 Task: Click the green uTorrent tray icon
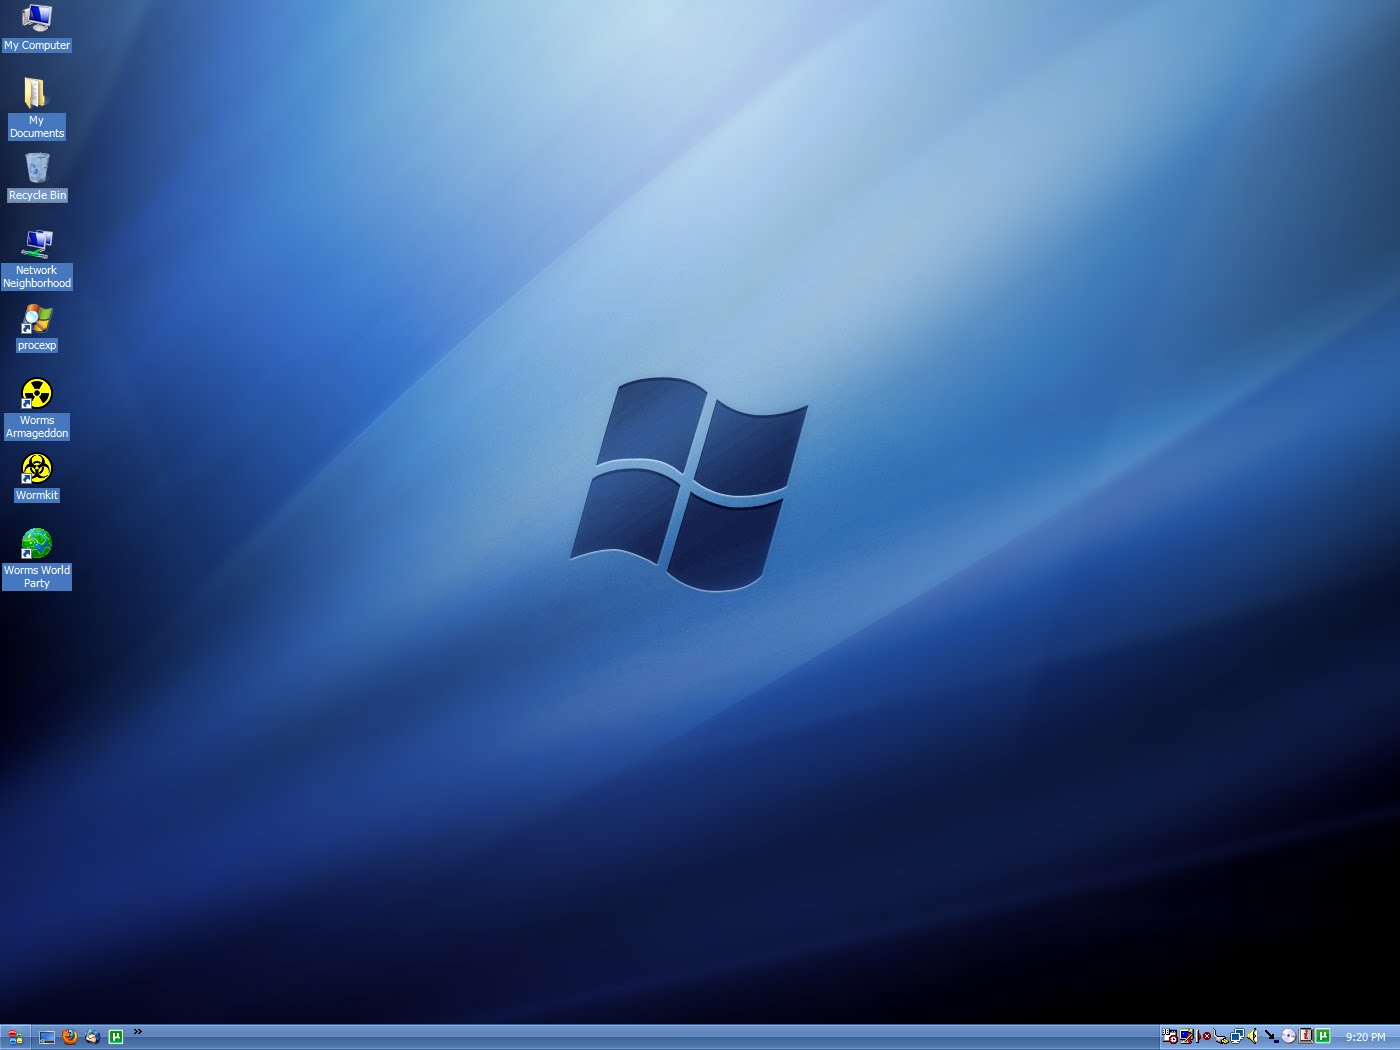1323,1037
